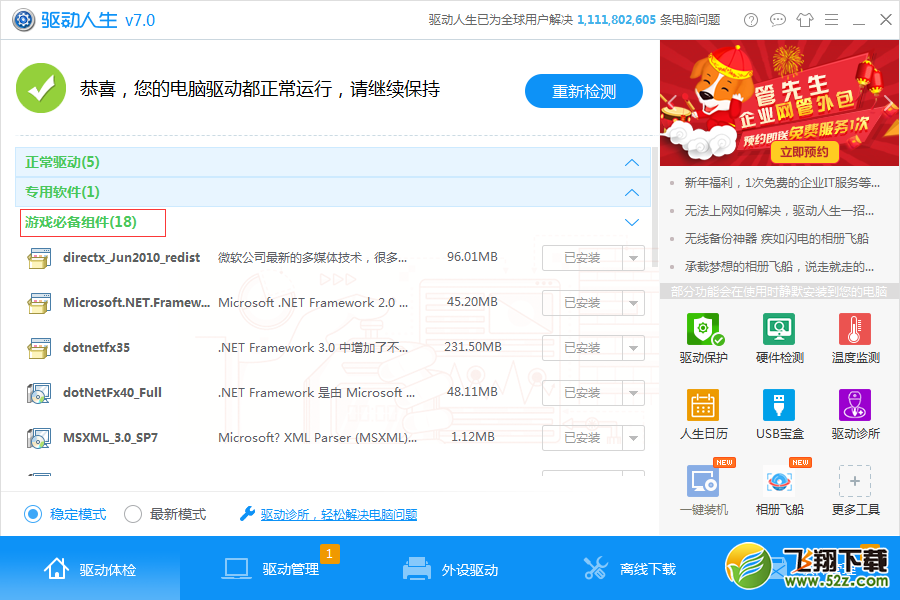The height and width of the screenshot is (600, 900).
Task: Open link 驱动诊所，轻松解决电脑问题
Action: click(339, 514)
